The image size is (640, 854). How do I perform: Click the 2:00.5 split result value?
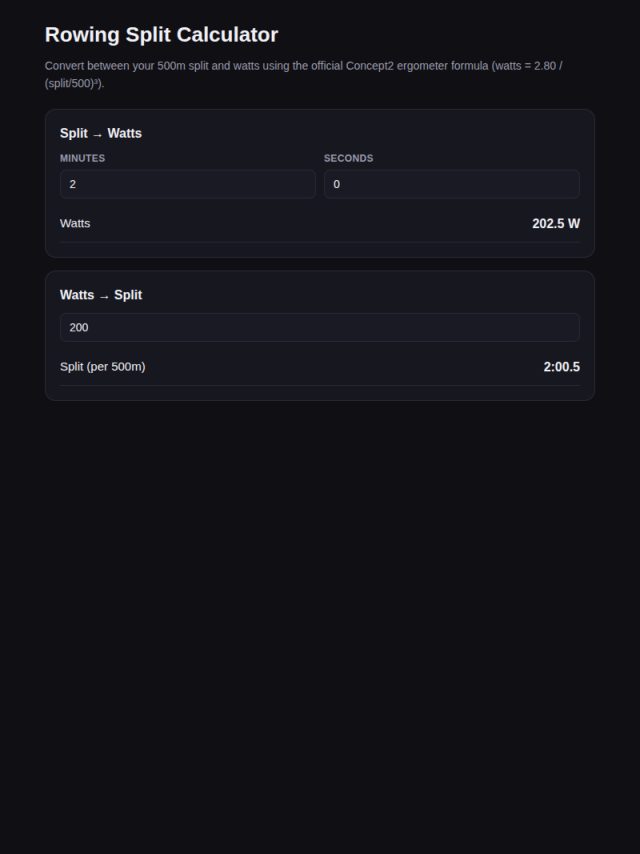click(562, 367)
